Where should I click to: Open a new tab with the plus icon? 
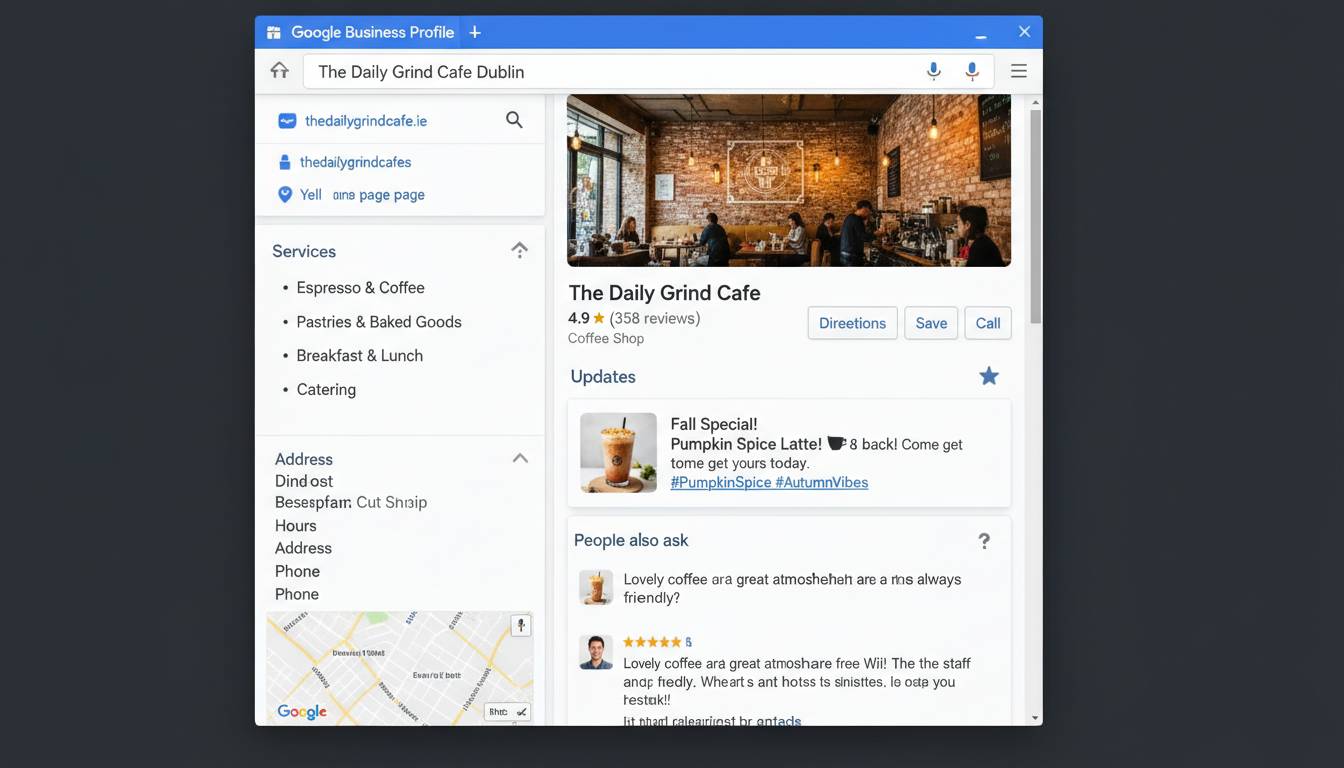(475, 32)
